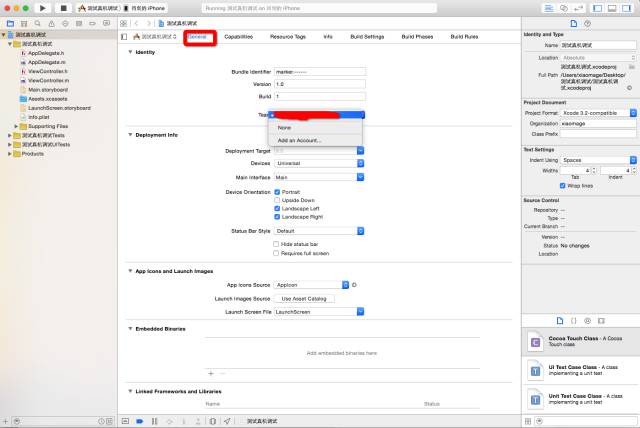Switch to the Build Settings tab
640x428 pixels.
tap(365, 36)
